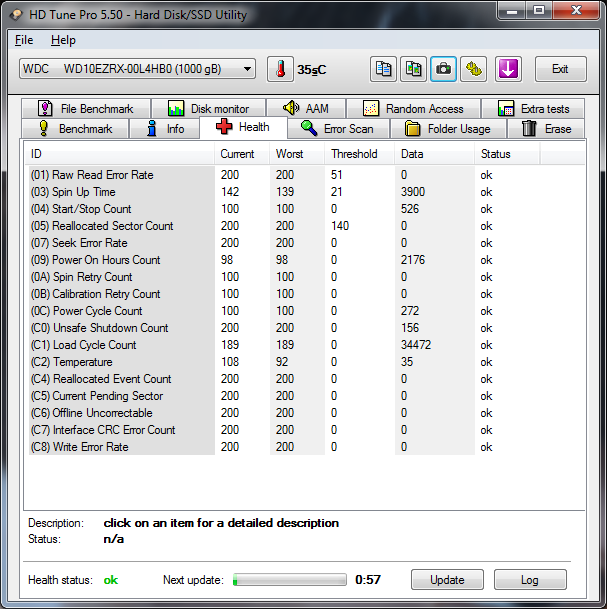Click the camera save screenshot icon
The image size is (607, 609).
[443, 70]
